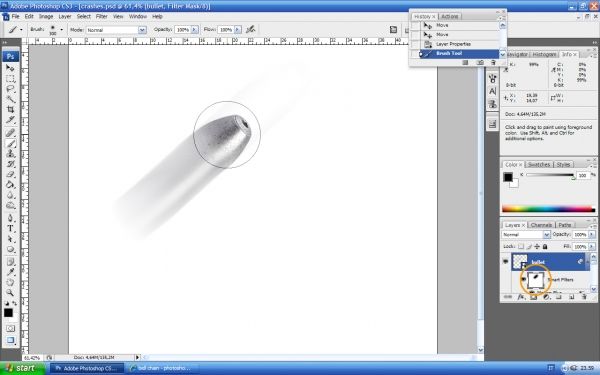Select the Rectangular Marquee tool

pos(10,79)
